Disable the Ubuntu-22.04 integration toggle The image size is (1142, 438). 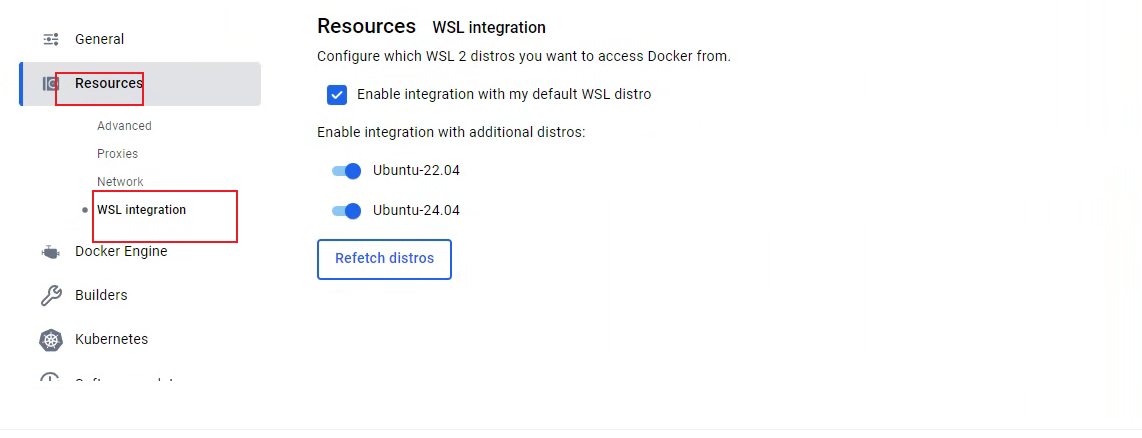[x=346, y=171]
